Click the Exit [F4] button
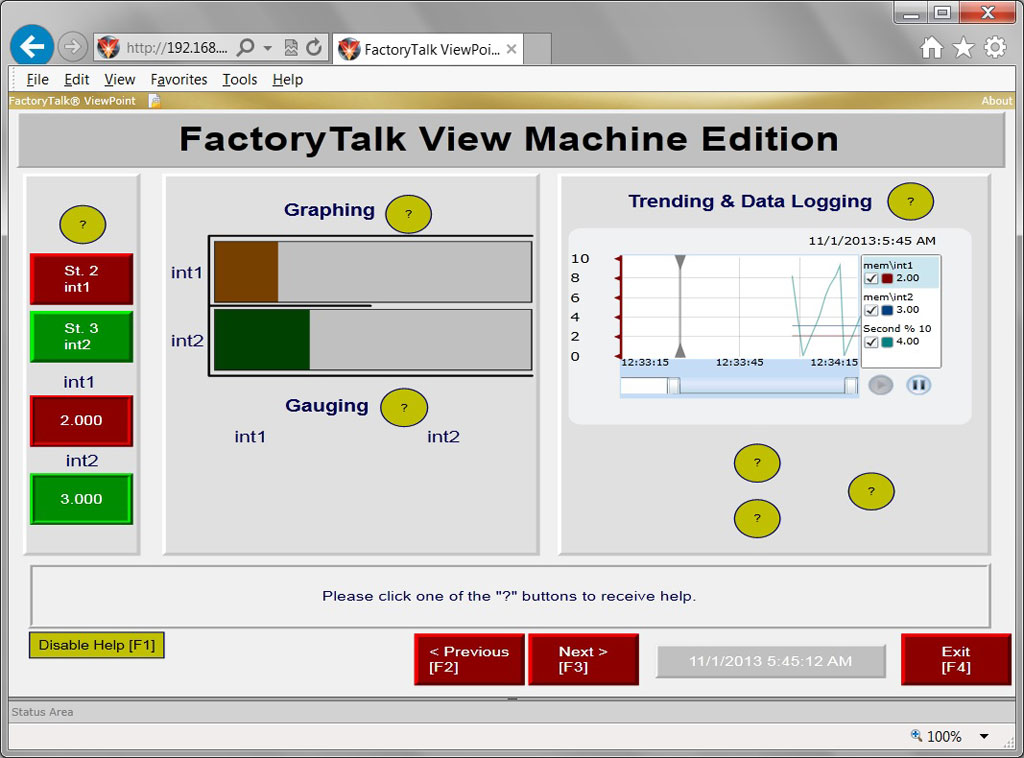Image resolution: width=1024 pixels, height=758 pixels. click(956, 659)
